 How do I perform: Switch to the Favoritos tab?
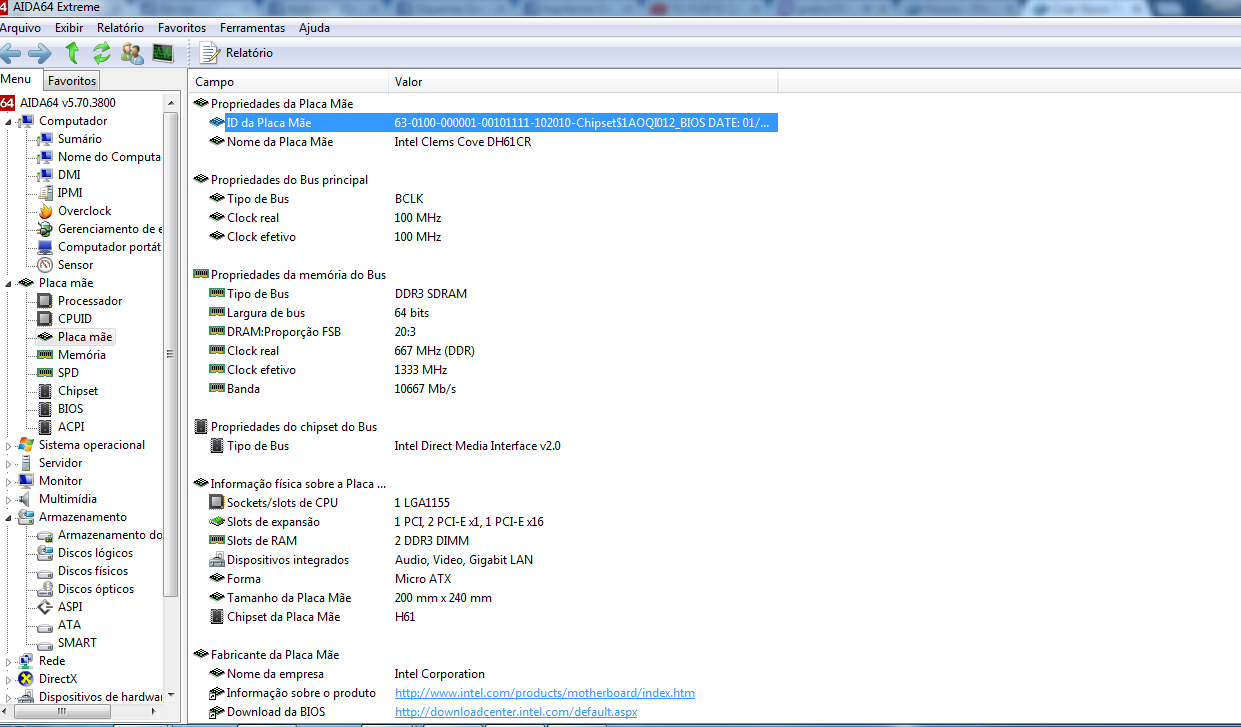point(72,81)
